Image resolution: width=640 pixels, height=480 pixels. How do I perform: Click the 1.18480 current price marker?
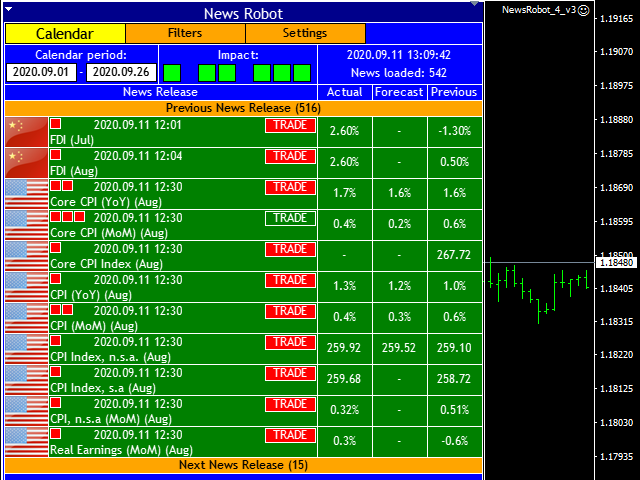point(614,263)
